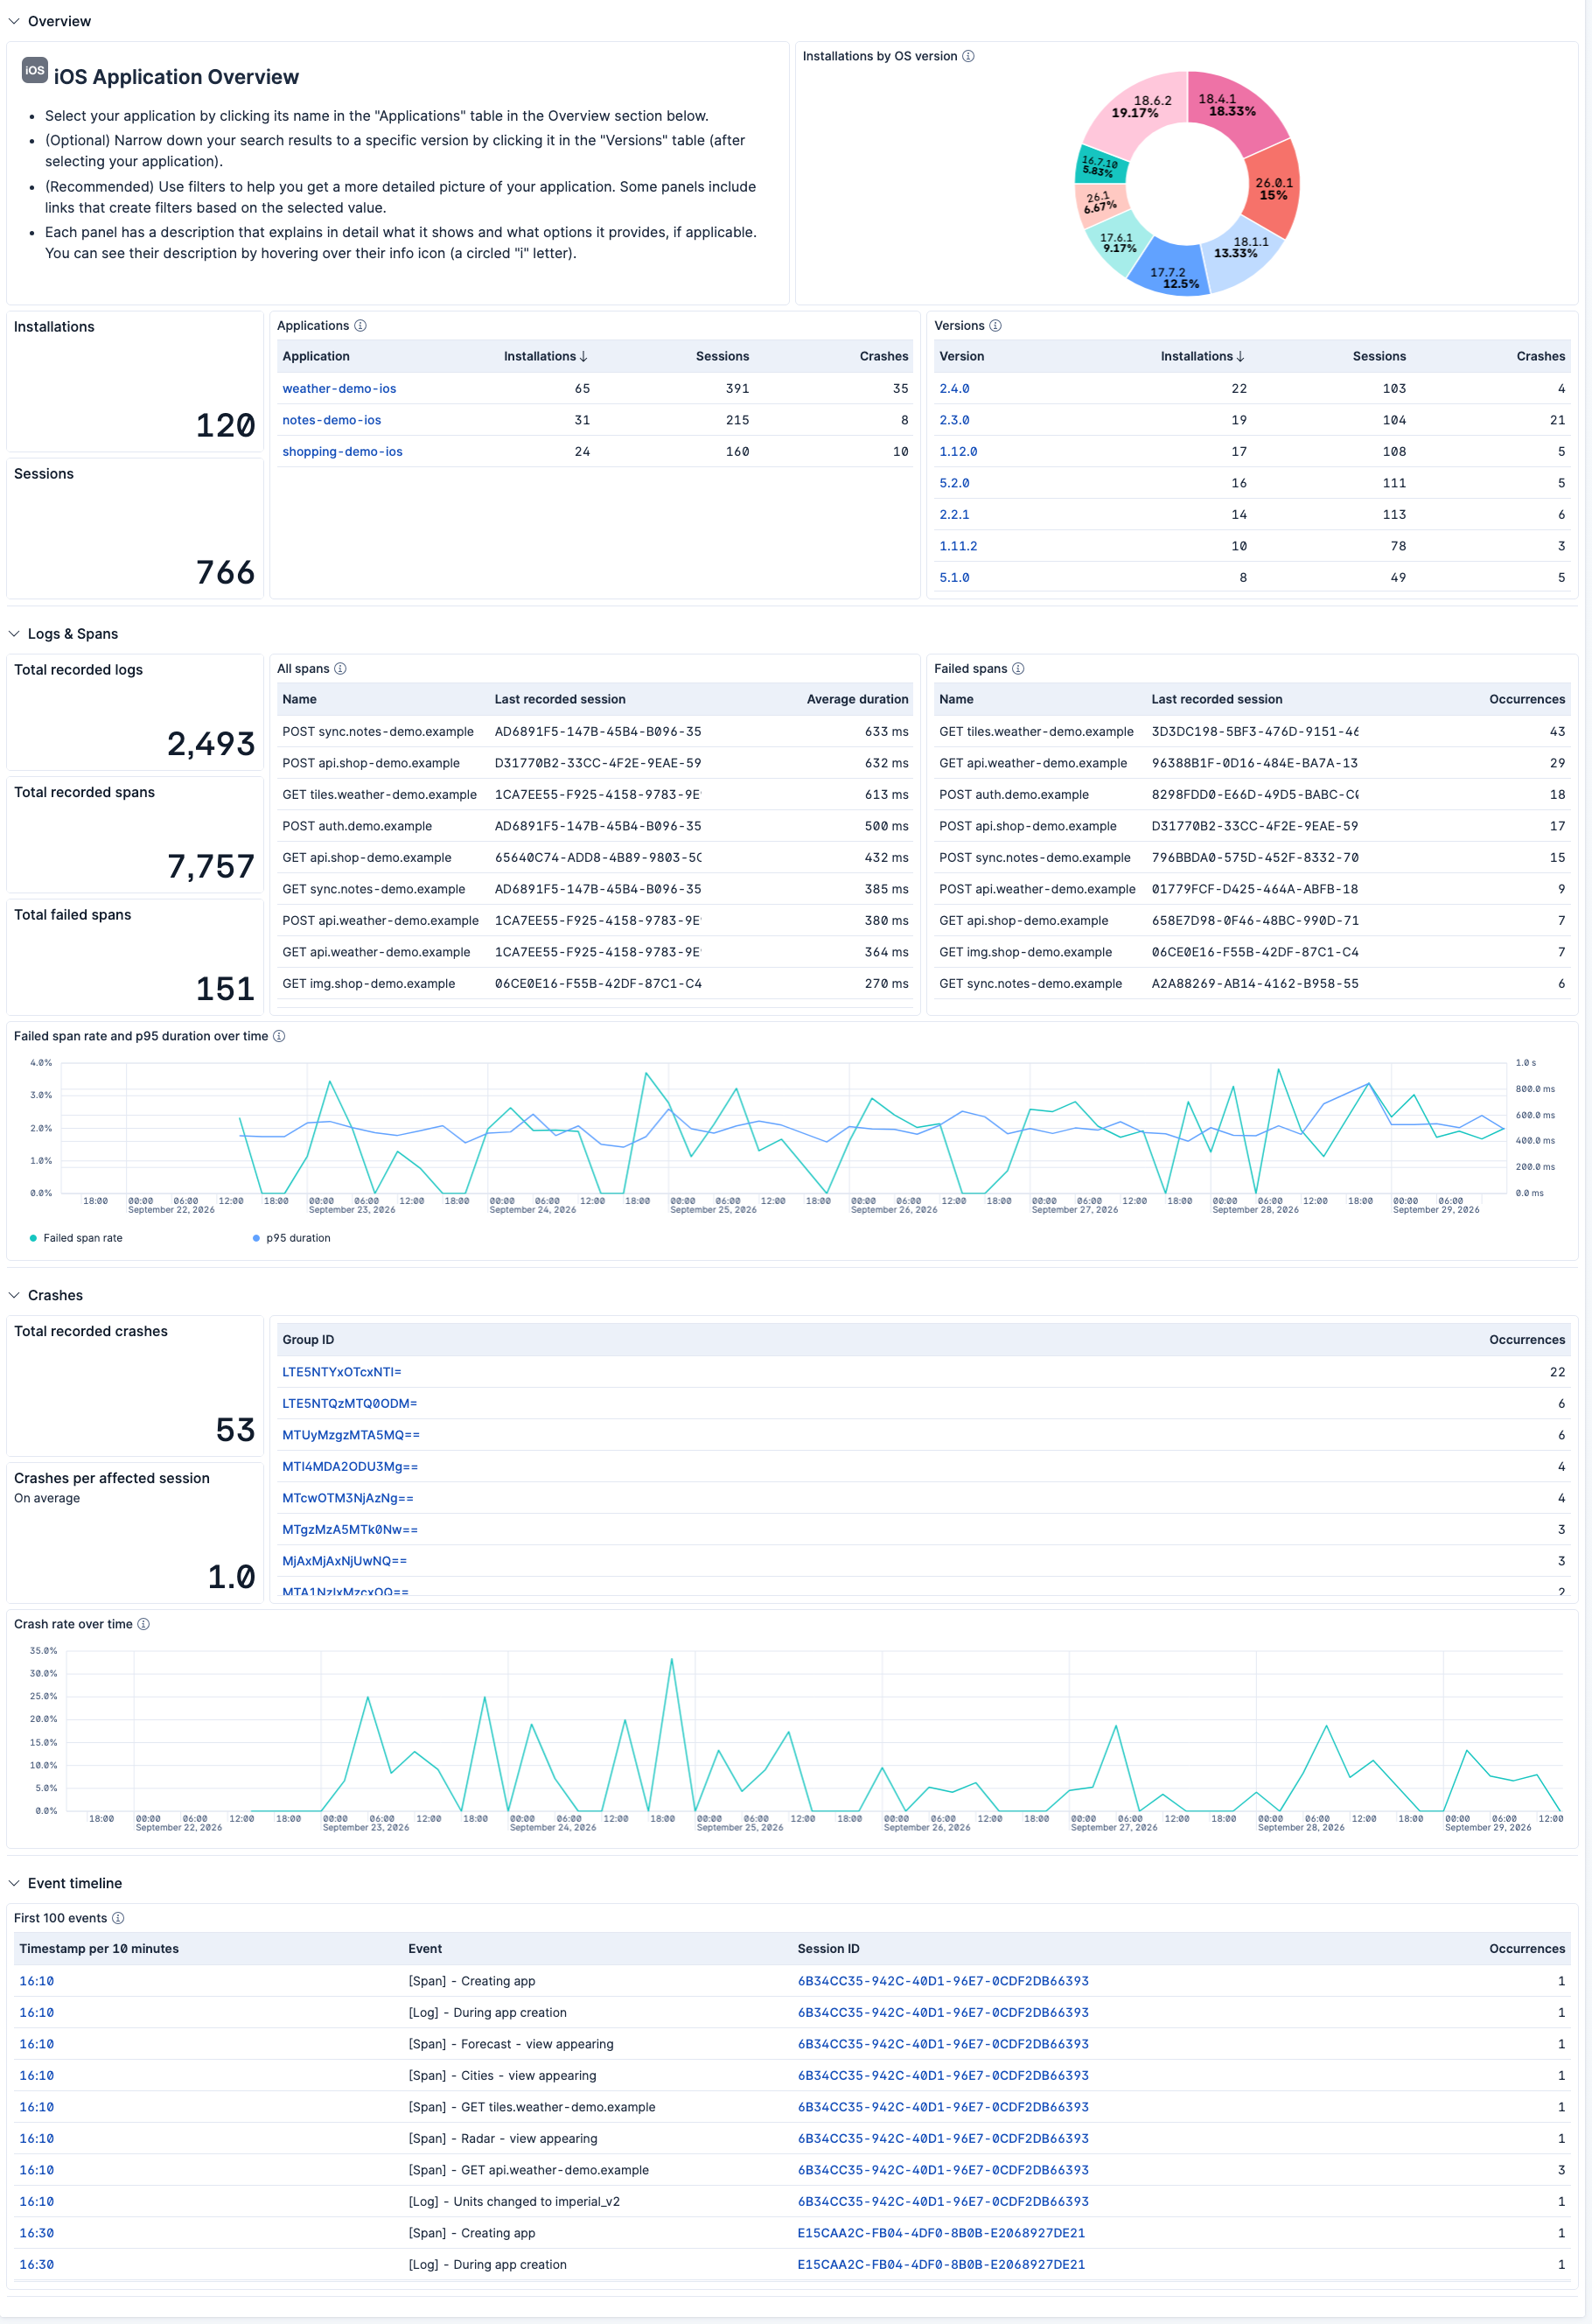Click Crashes column header in Versions table
Viewport: 1592px width, 2324px height.
[1540, 356]
